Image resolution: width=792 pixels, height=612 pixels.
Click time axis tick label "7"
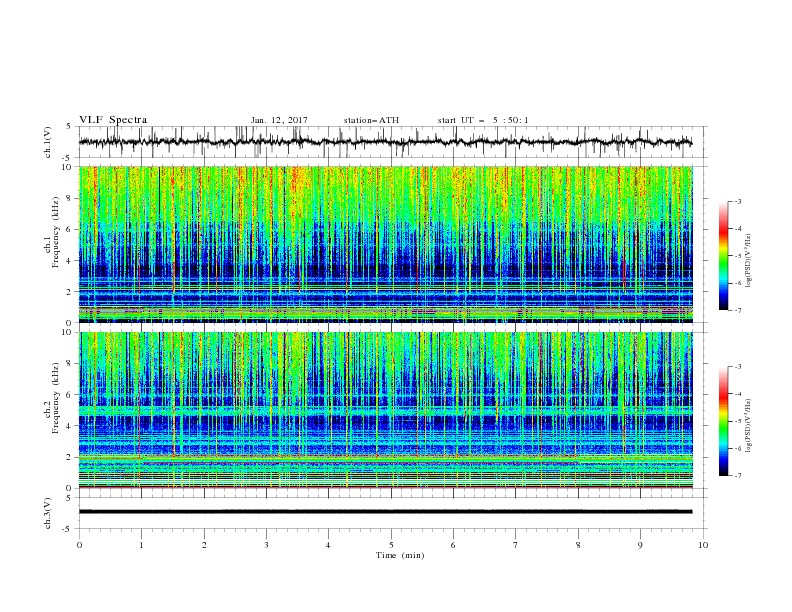click(x=516, y=545)
